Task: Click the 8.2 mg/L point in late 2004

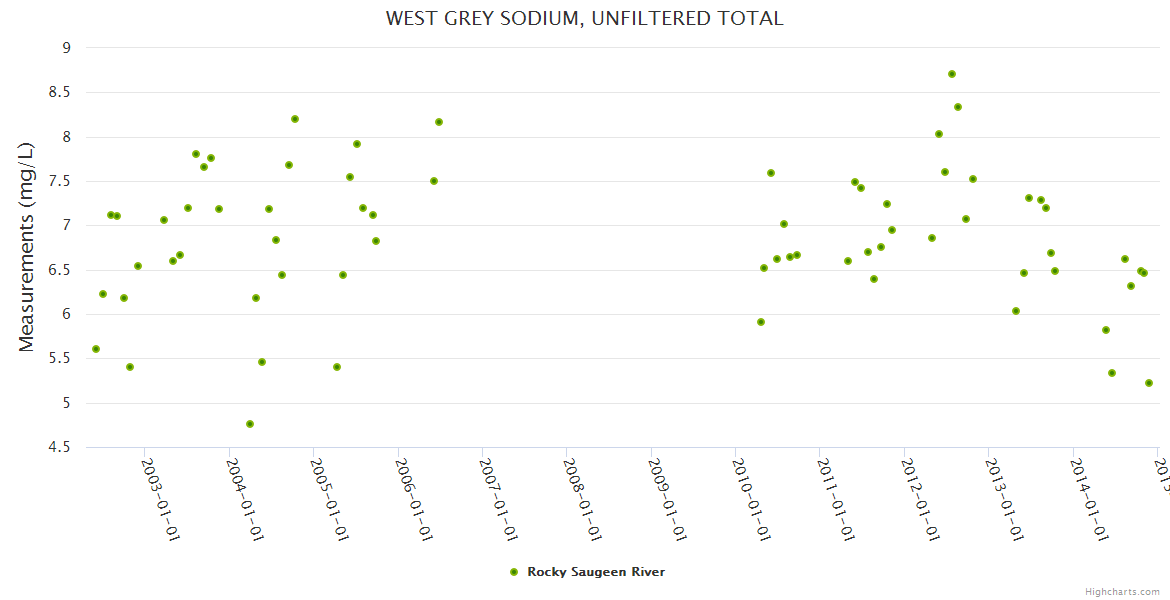Action: pyautogui.click(x=295, y=119)
